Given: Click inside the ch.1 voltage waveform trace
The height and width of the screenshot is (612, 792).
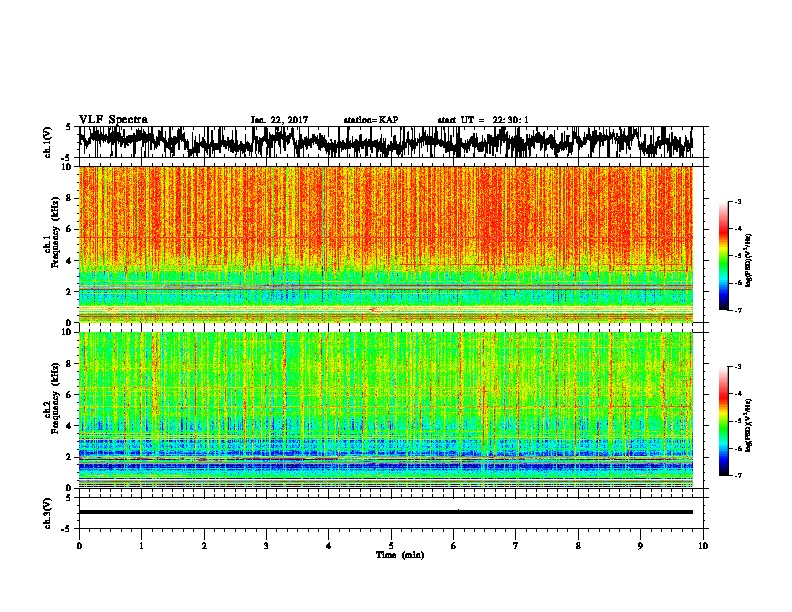Looking at the screenshot, I should tap(386, 142).
